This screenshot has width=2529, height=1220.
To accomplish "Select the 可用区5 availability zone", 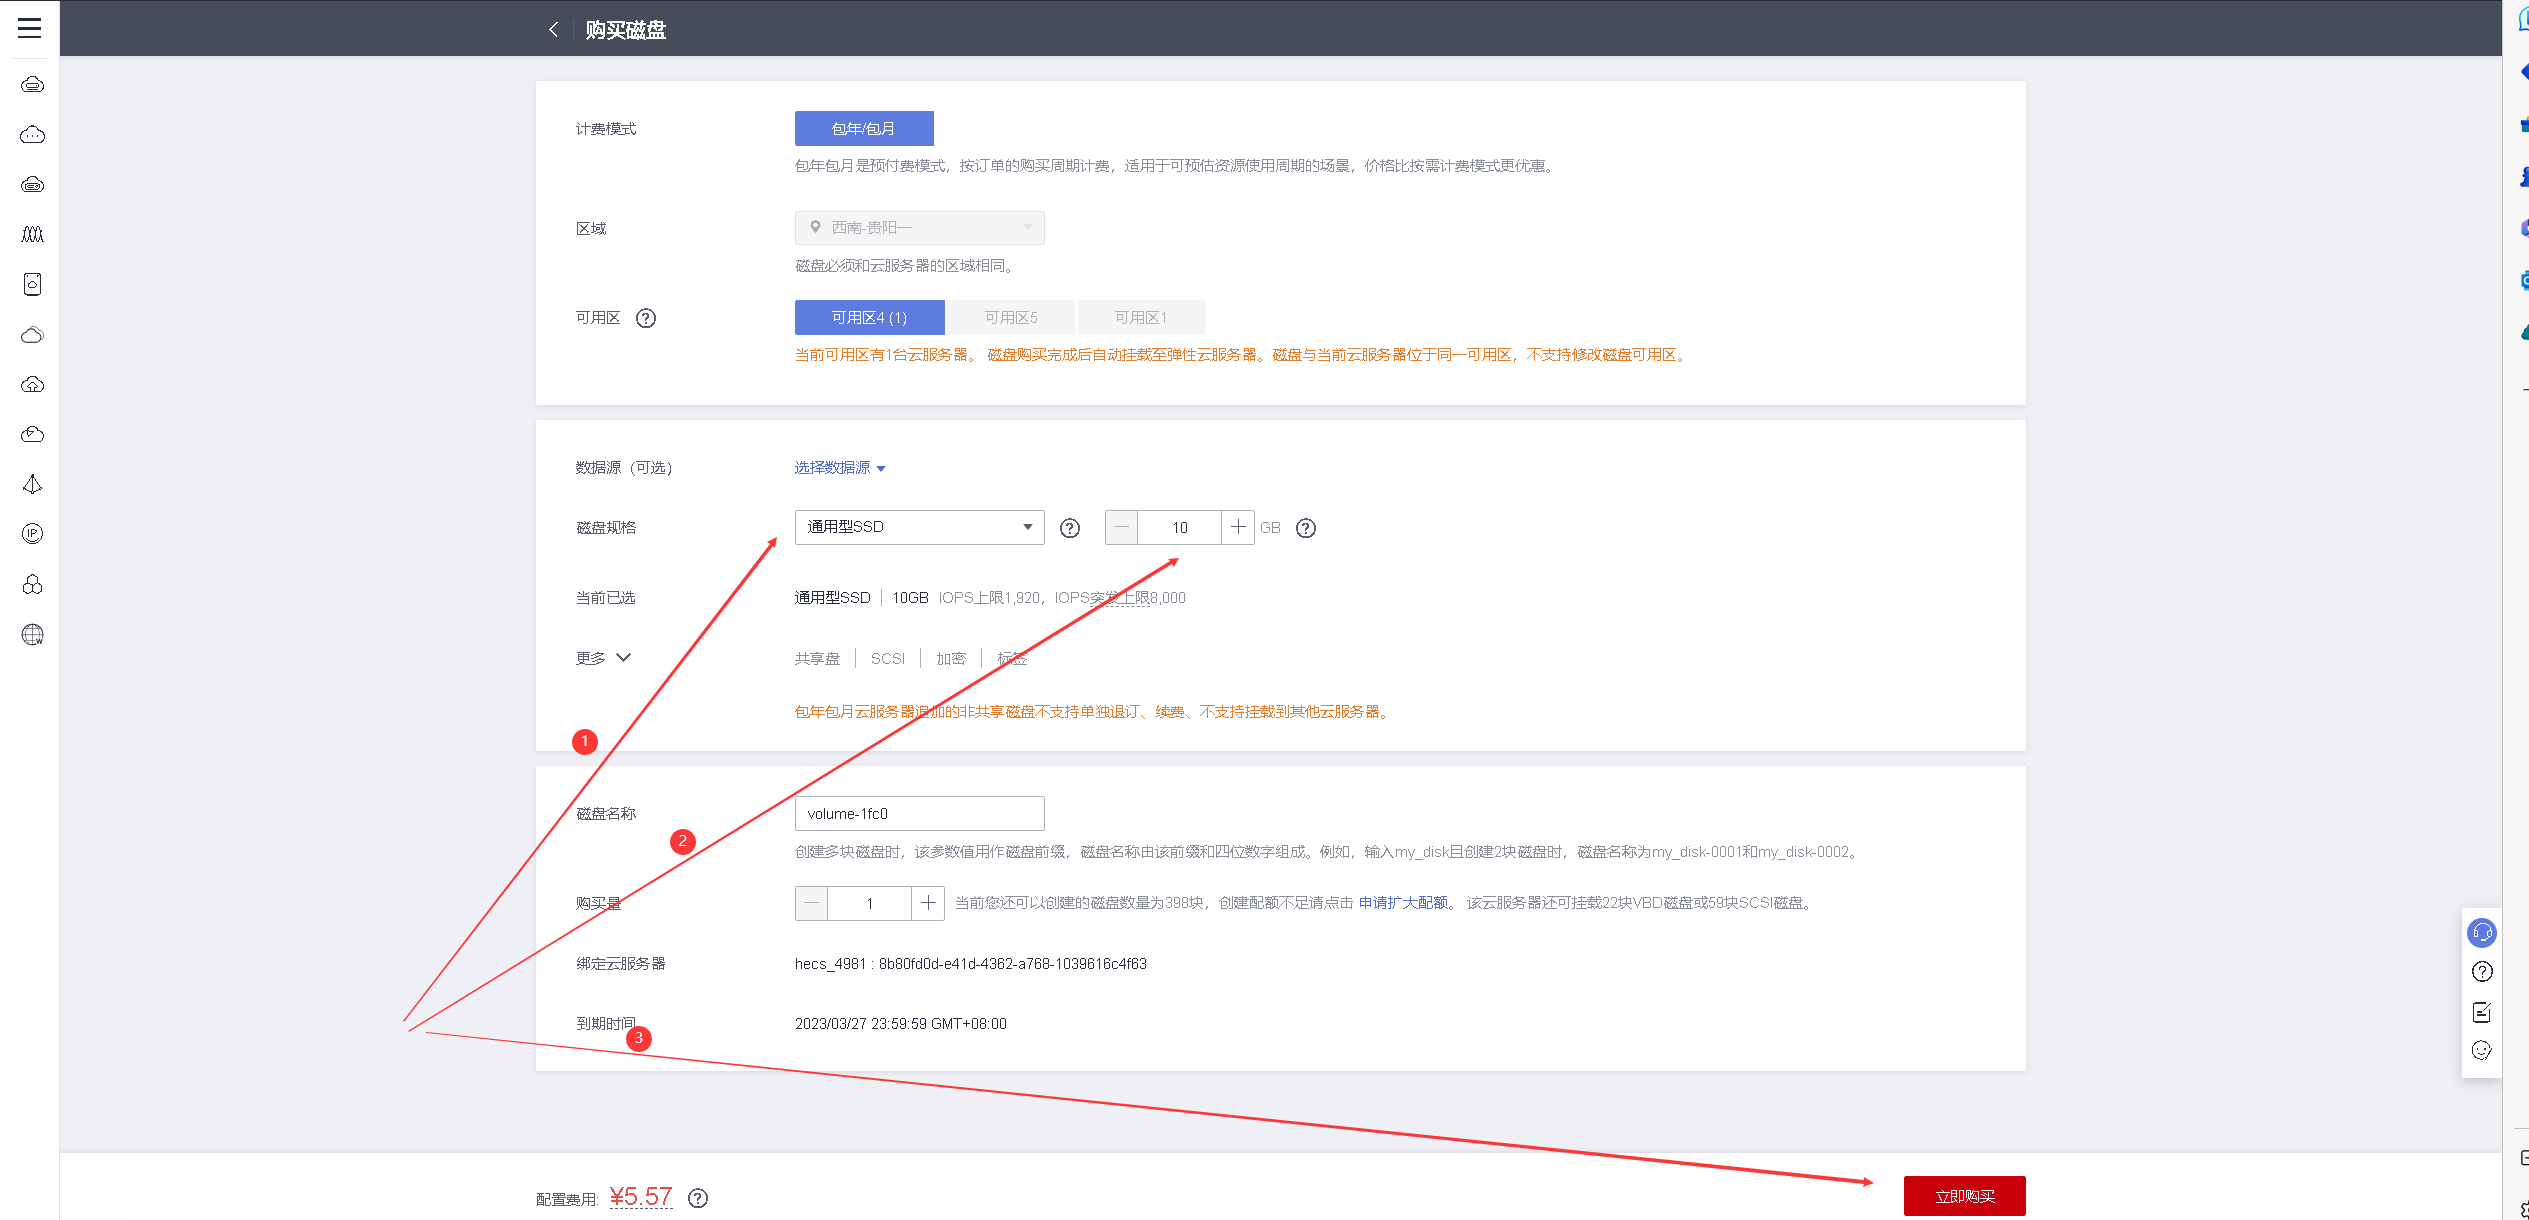I will click(1011, 318).
